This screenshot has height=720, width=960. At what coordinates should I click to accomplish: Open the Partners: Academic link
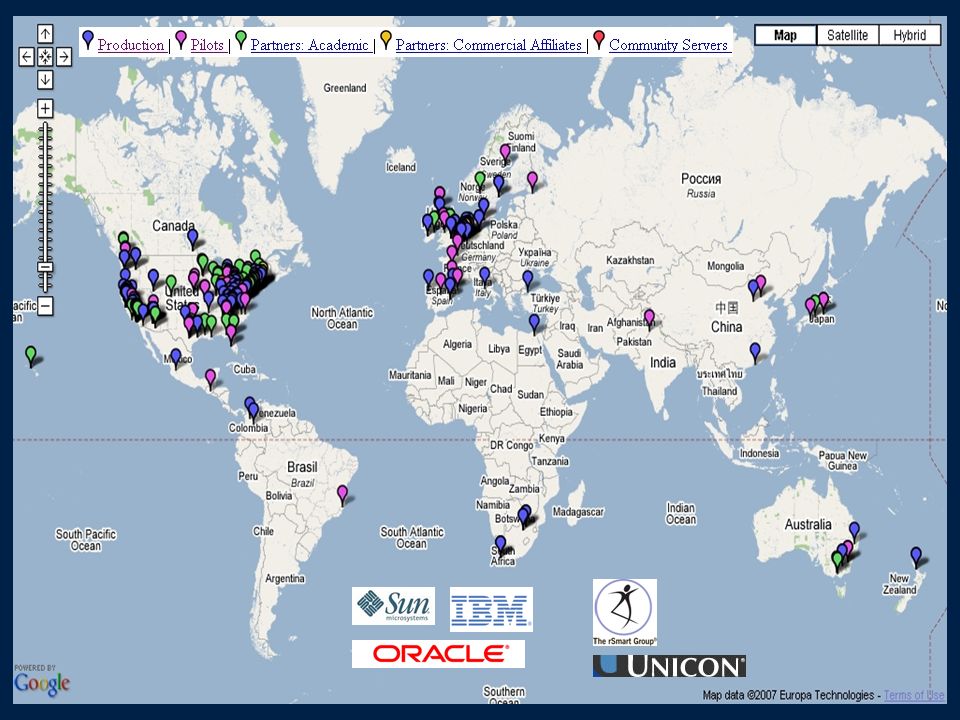[x=310, y=45]
